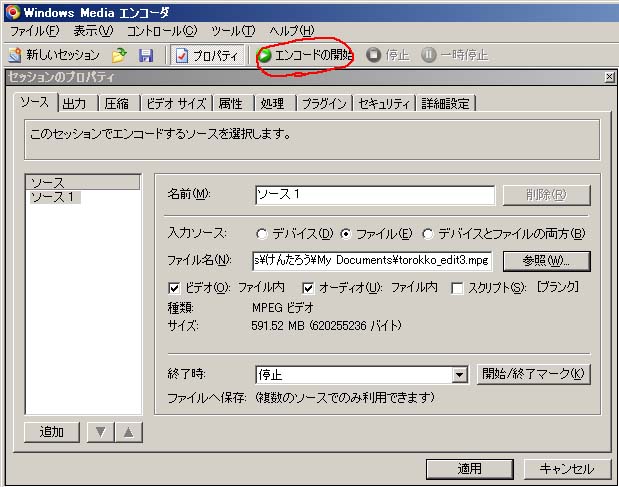Toggle the オーディオ(U) checkbox

(x=308, y=288)
